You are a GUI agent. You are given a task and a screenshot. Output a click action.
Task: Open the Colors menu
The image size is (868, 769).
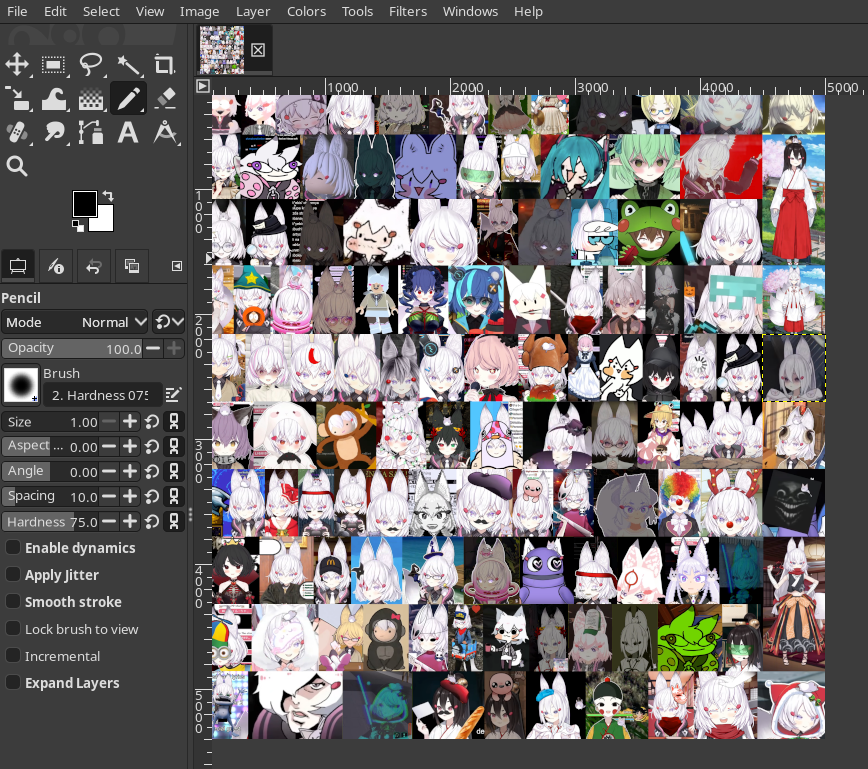[306, 11]
